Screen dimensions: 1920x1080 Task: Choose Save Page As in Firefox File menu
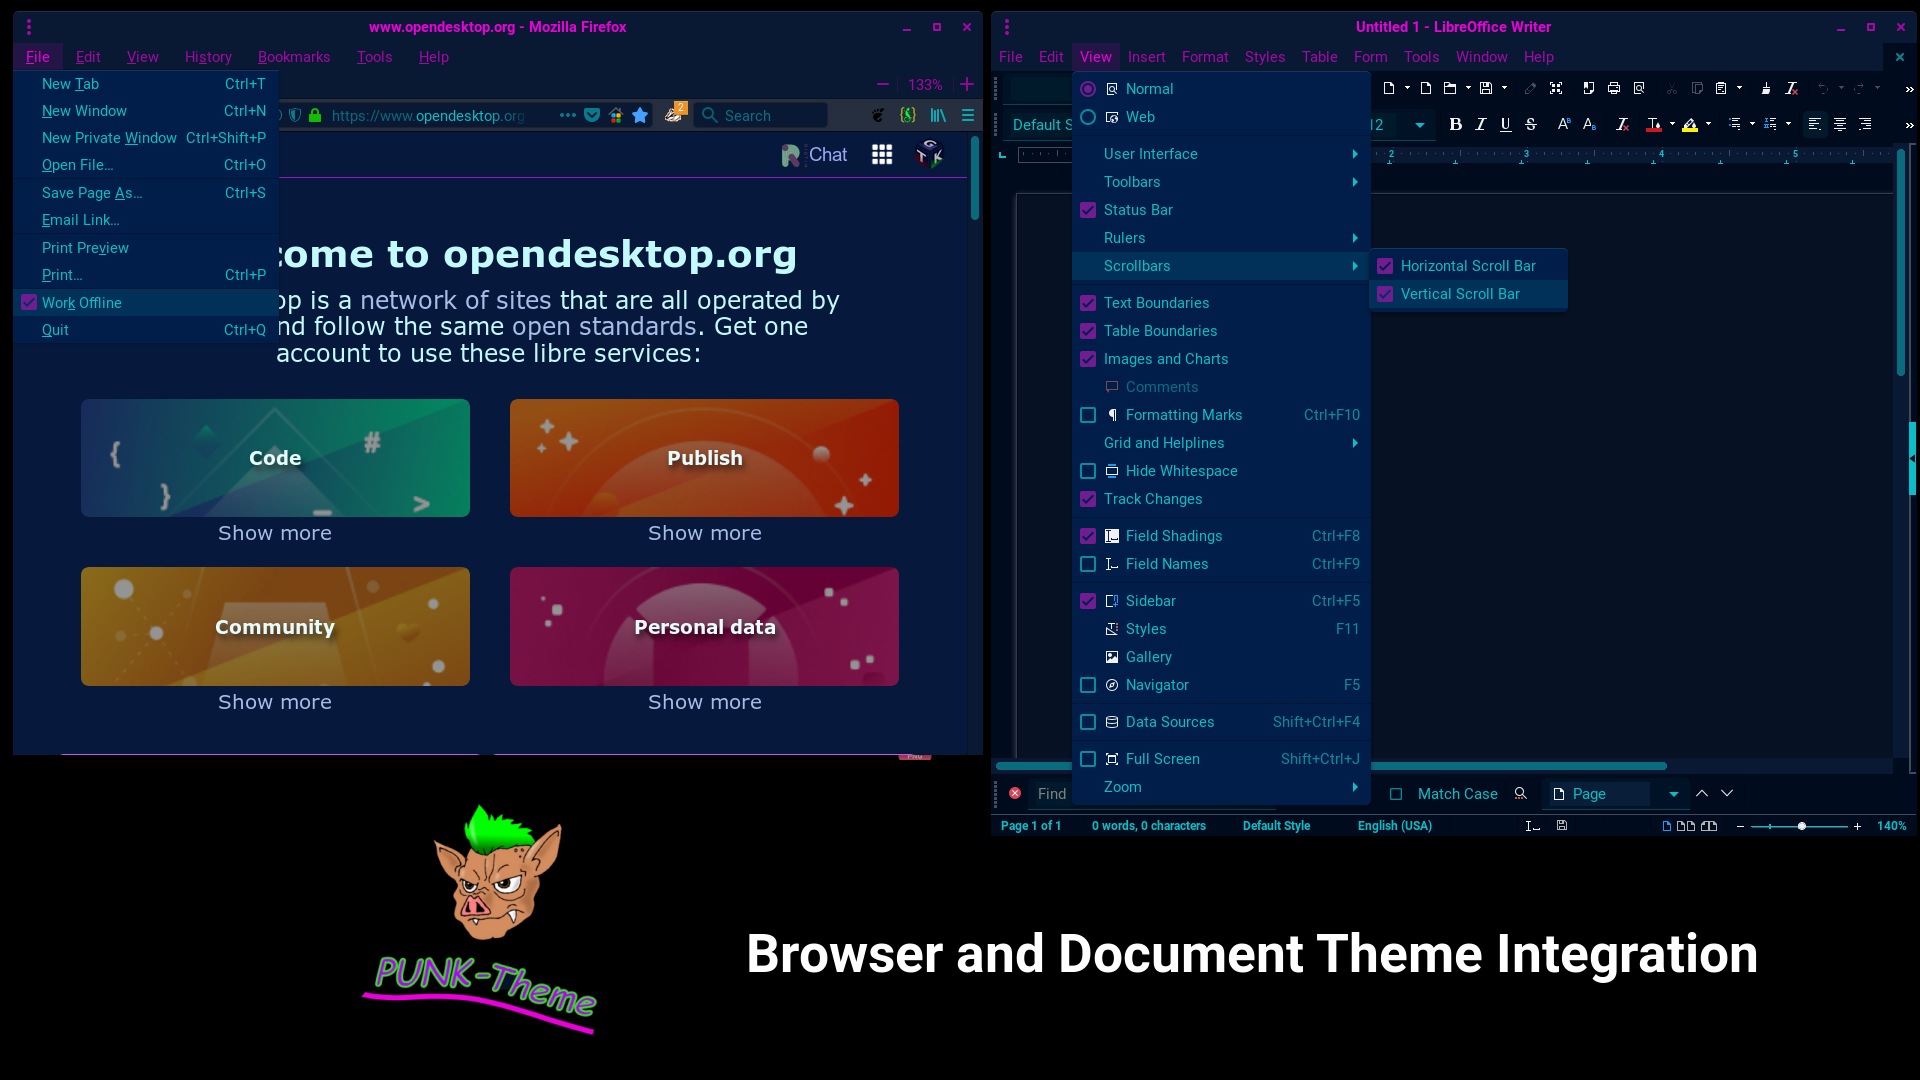146,193
